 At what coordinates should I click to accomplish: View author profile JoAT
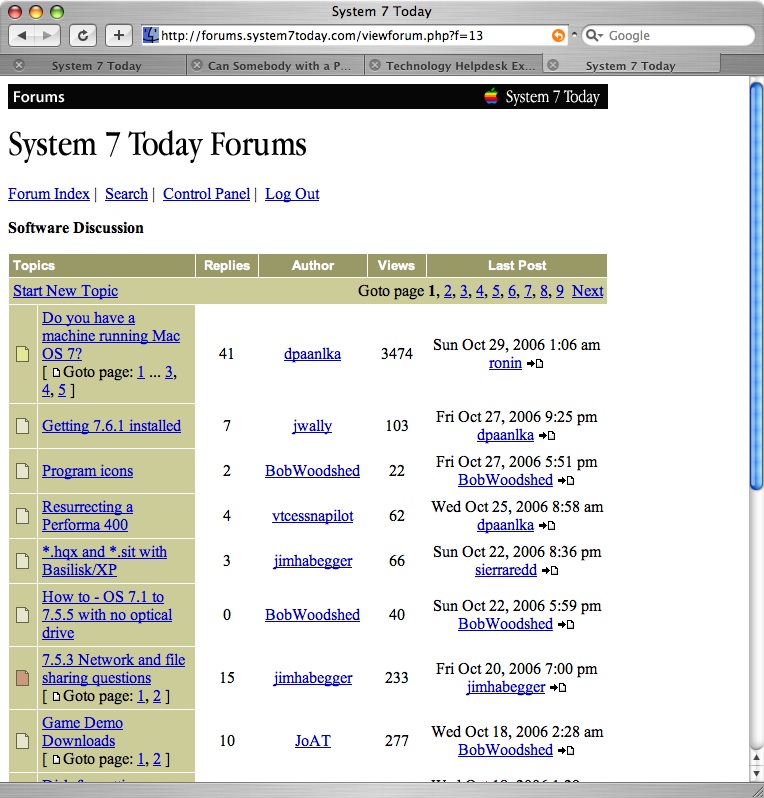[x=313, y=740]
